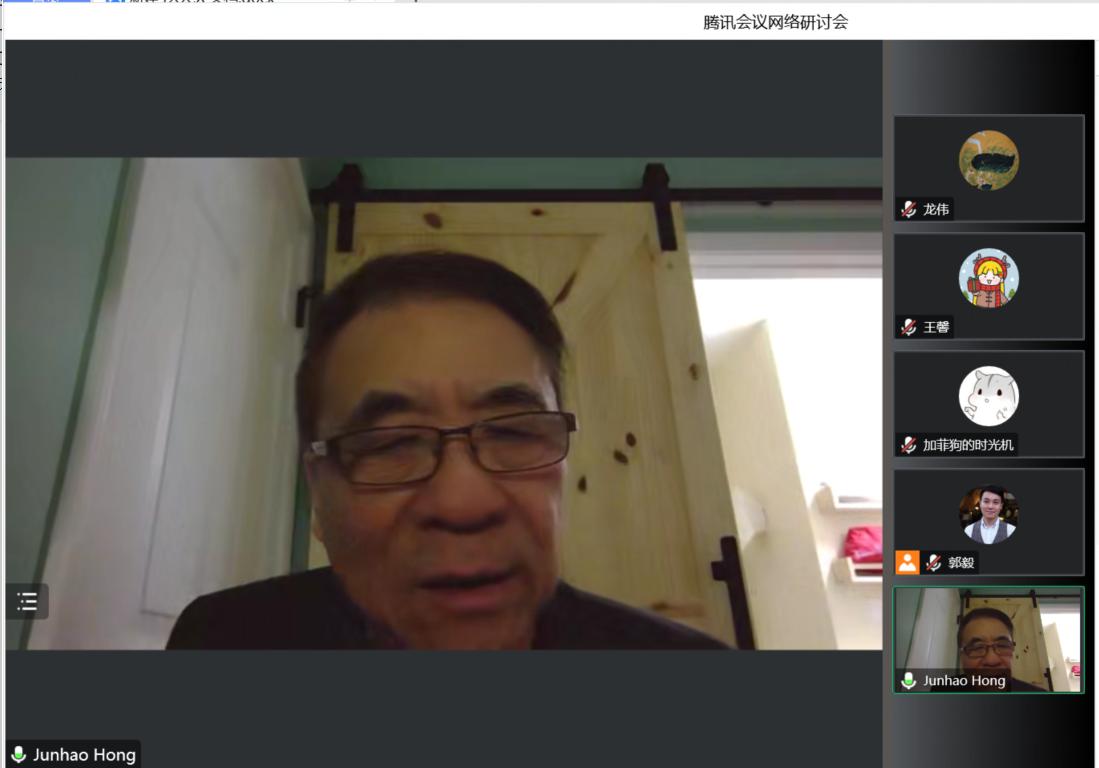Click muted mic icon next to 加菲狗的时光机
This screenshot has height=768, width=1099.
(x=908, y=445)
